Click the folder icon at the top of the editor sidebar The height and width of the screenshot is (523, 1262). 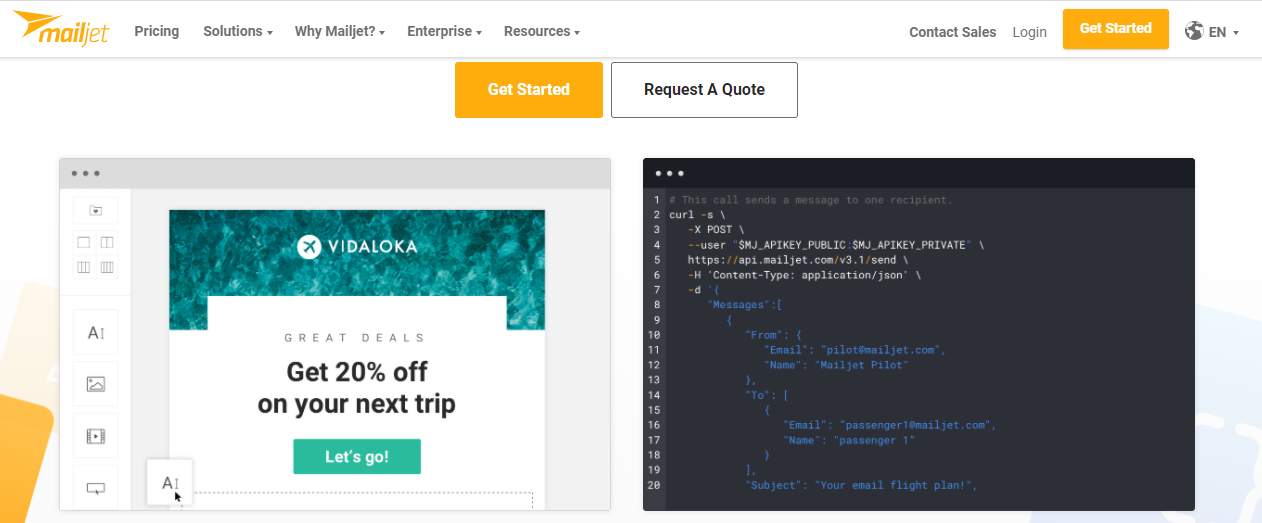[95, 211]
